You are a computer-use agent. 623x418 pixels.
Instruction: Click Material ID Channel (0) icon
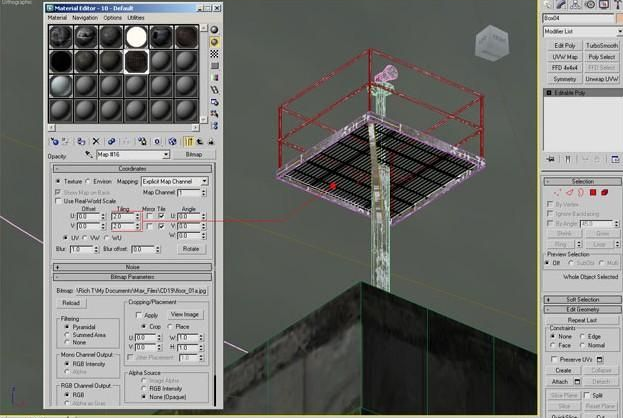pos(157,141)
